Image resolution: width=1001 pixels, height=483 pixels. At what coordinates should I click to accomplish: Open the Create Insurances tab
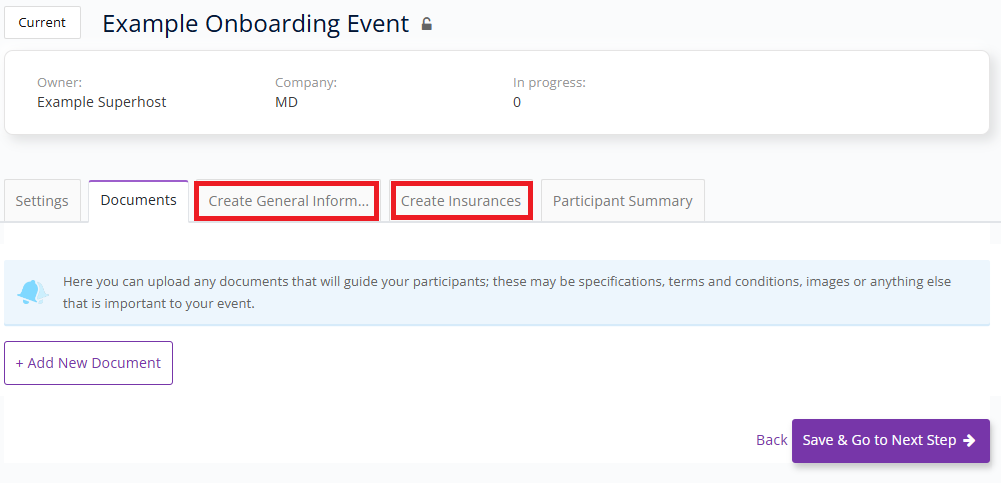(461, 201)
